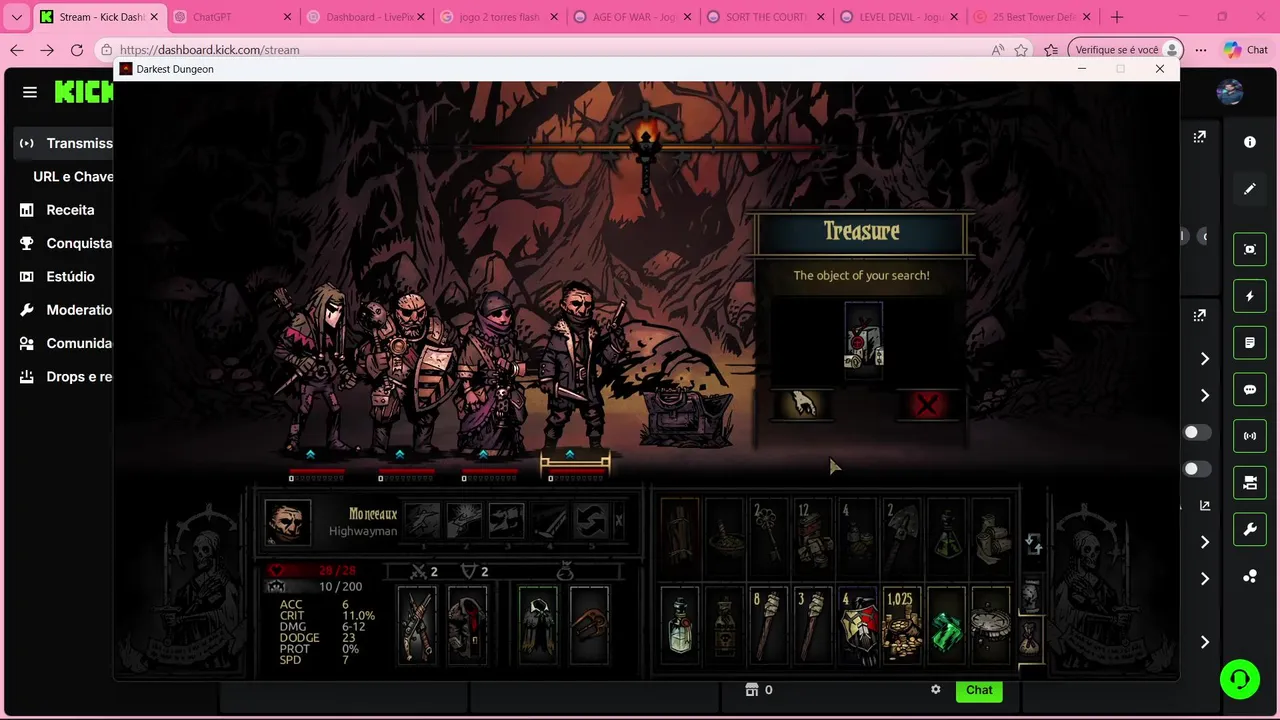Select the green emerald gem

coord(946,626)
